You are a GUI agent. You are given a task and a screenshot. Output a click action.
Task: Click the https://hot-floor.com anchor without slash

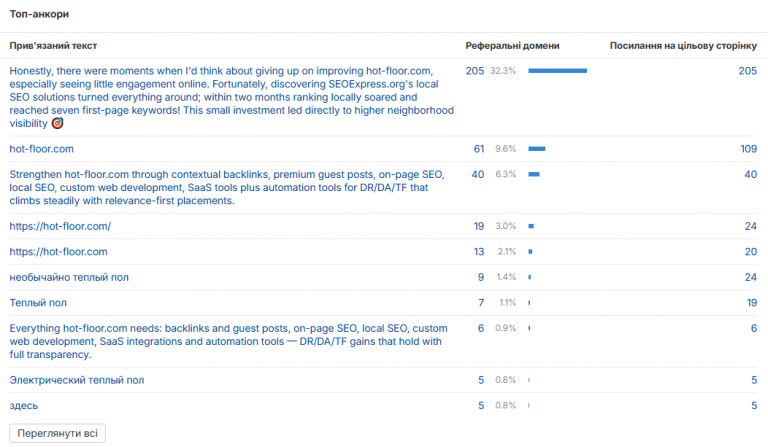click(58, 252)
